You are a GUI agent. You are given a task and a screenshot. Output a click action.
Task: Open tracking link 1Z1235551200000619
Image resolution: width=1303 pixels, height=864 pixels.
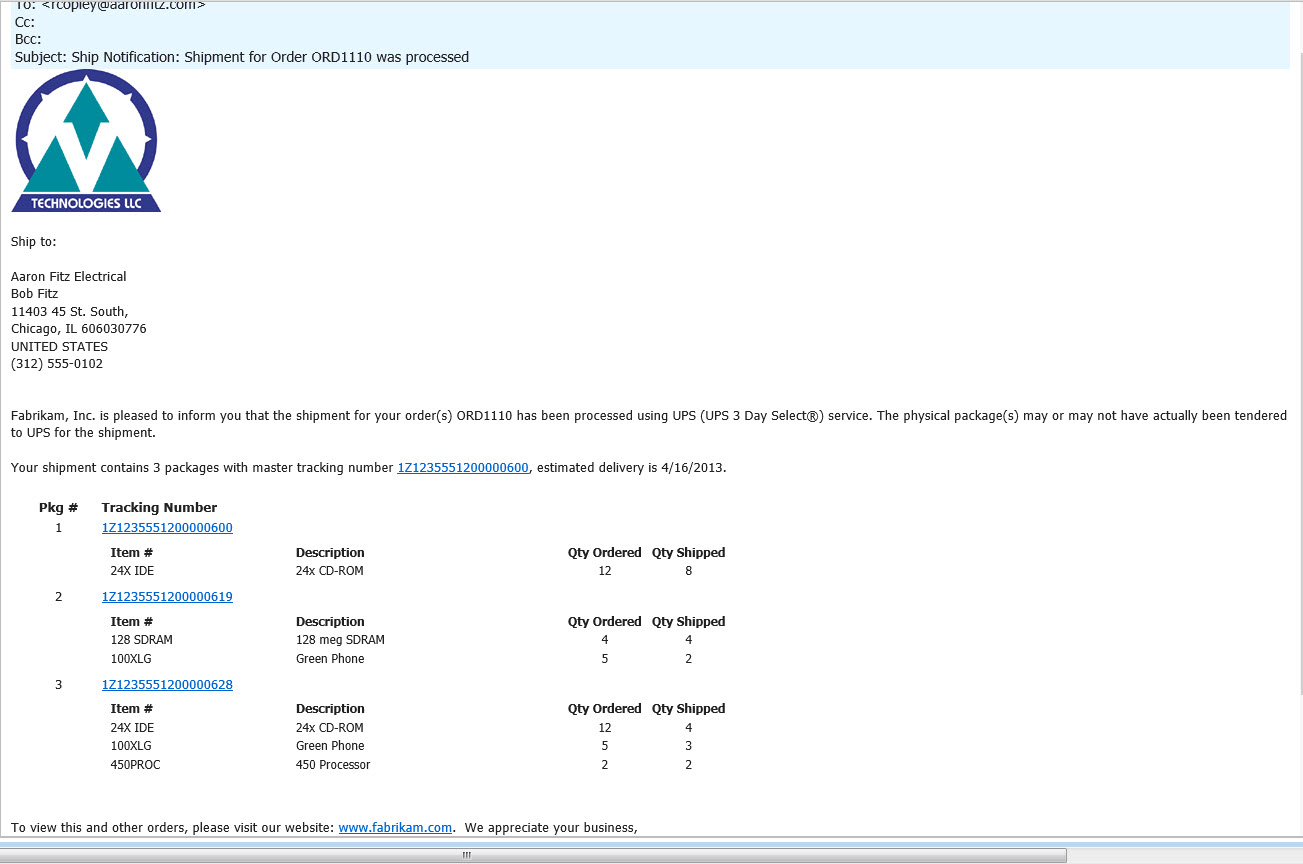[167, 597]
